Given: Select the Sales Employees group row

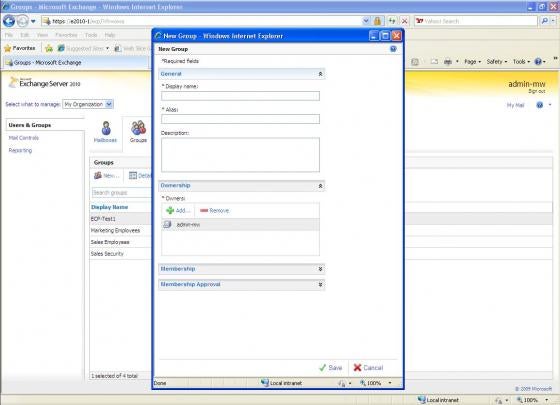Looking at the screenshot, I should (121, 242).
